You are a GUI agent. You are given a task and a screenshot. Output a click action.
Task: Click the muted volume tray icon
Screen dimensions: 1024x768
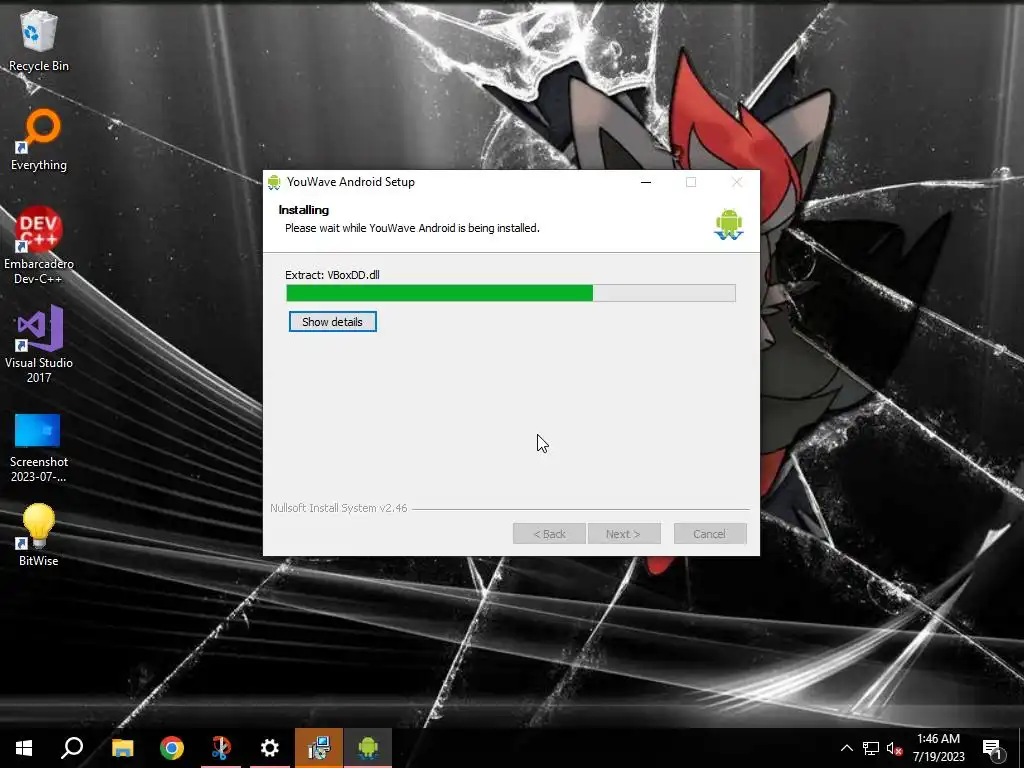tap(895, 748)
